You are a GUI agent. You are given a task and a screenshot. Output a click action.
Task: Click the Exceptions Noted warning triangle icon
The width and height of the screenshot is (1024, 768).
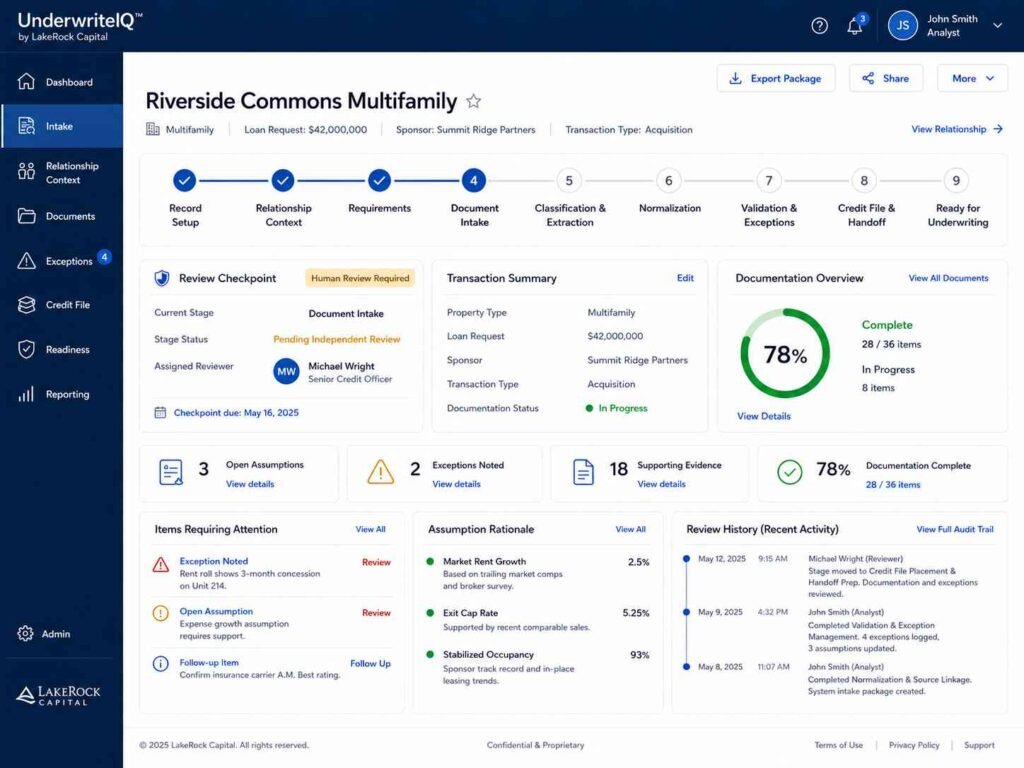380,472
